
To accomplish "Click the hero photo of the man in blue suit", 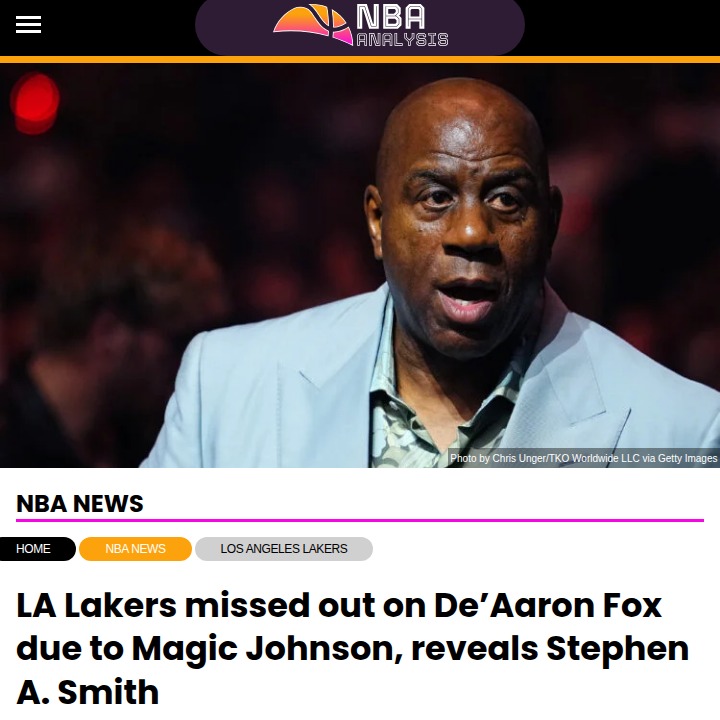I will click(360, 265).
